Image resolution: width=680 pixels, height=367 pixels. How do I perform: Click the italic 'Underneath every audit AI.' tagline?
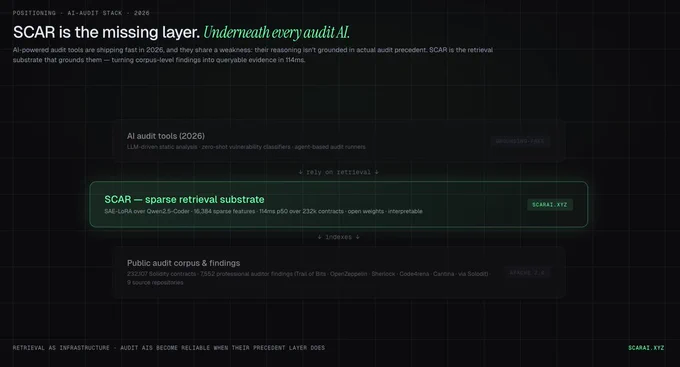click(276, 33)
